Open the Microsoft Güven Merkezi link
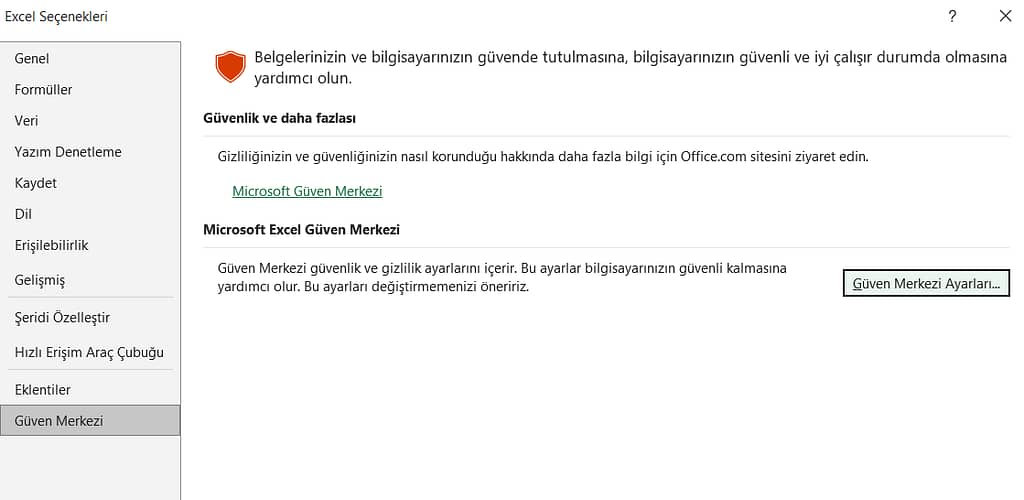Viewport: 1024px width, 500px height. click(x=307, y=191)
